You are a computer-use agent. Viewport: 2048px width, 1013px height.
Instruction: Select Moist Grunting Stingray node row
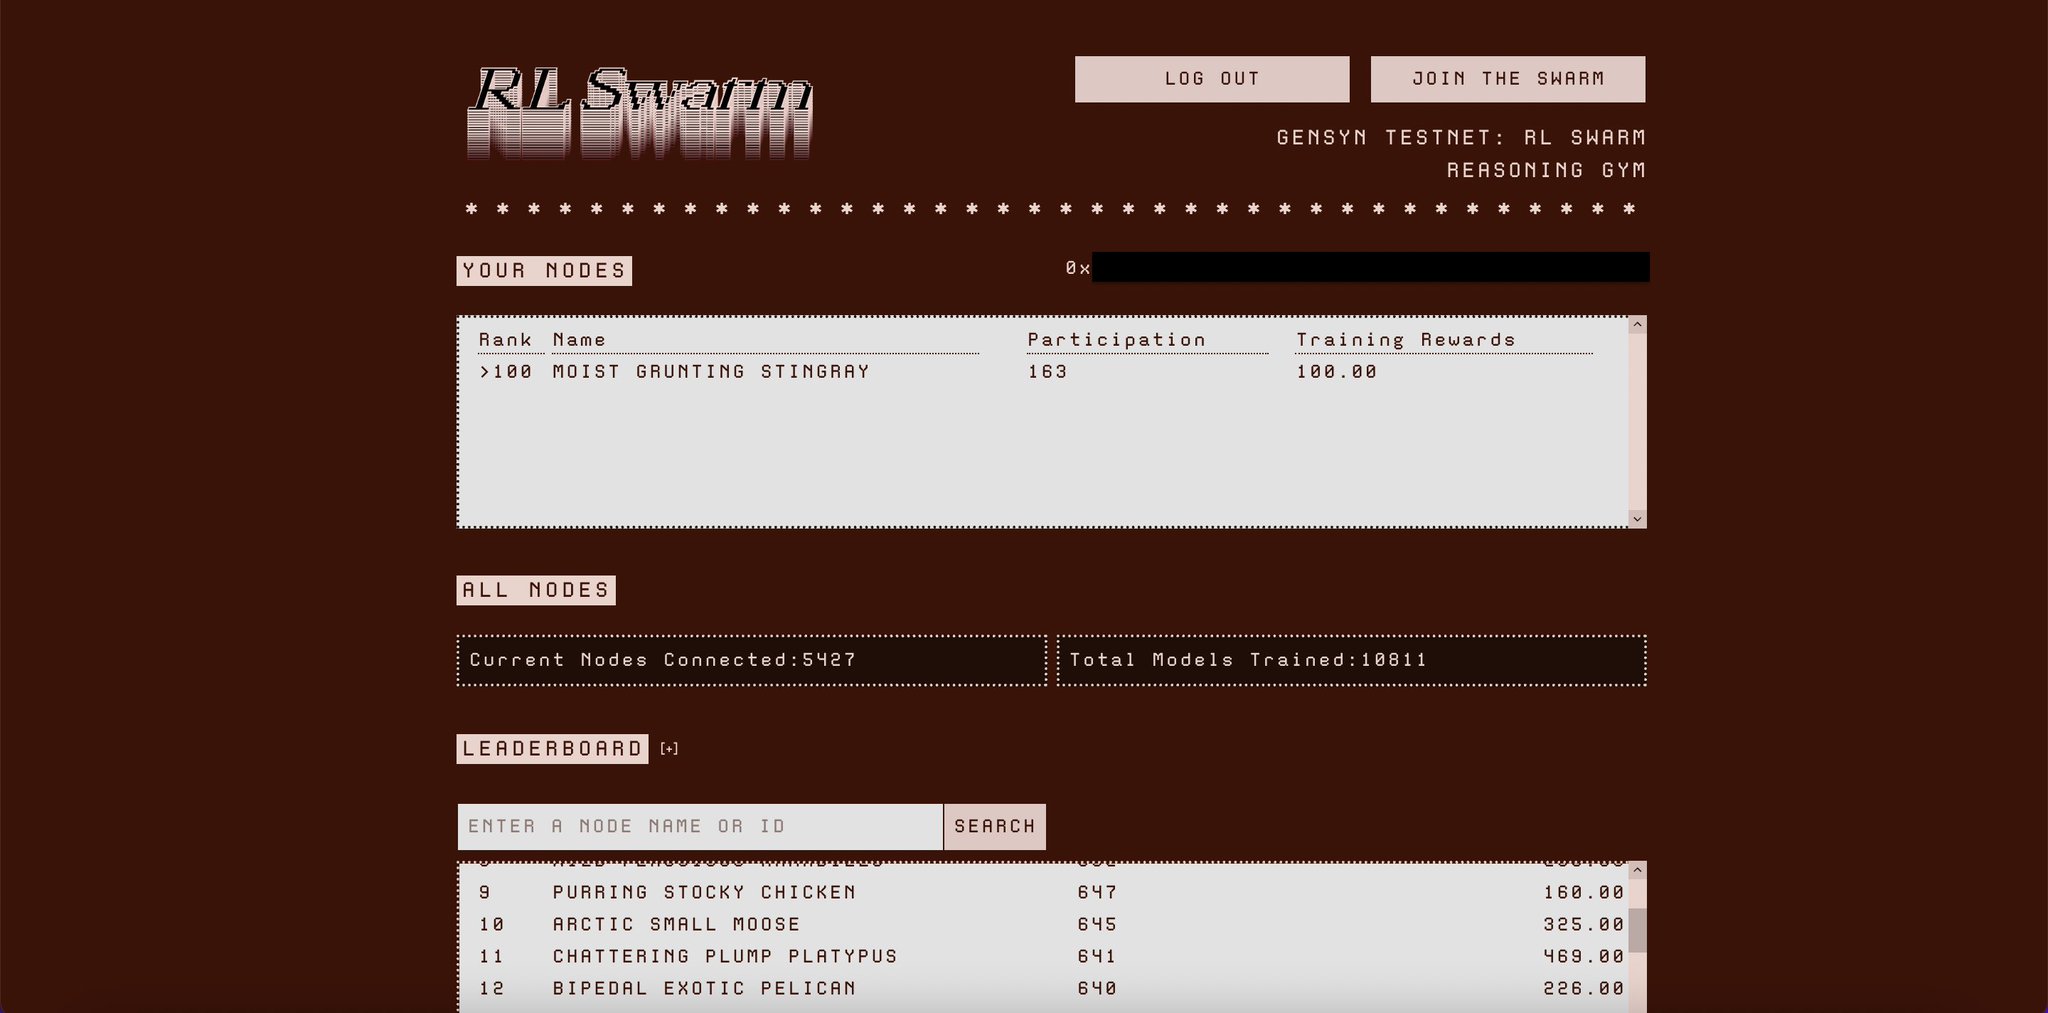click(x=711, y=372)
